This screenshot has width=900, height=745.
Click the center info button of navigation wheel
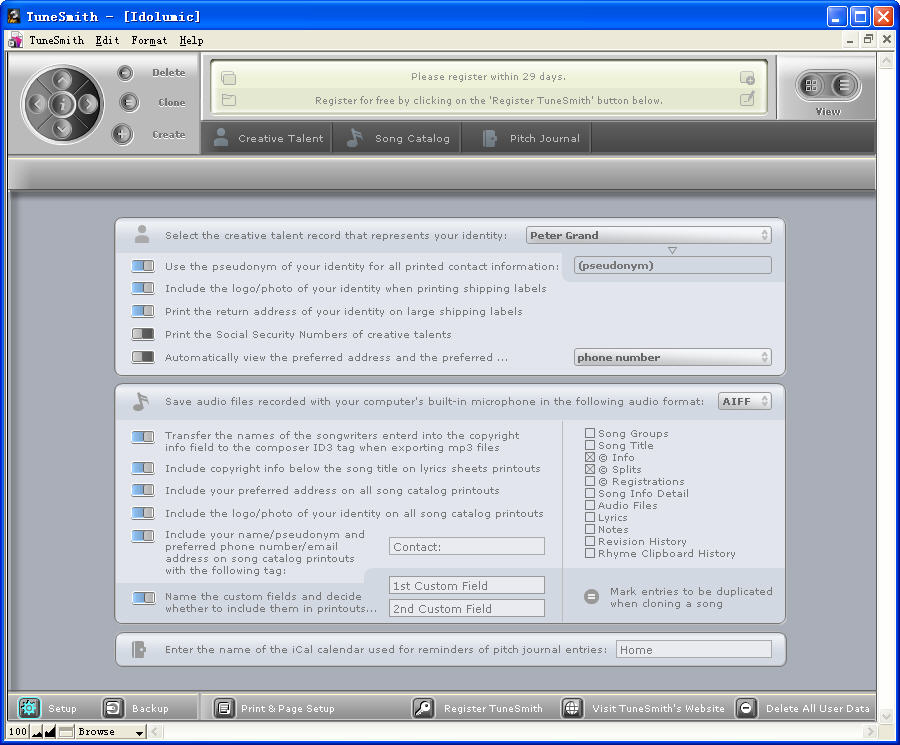click(x=62, y=104)
